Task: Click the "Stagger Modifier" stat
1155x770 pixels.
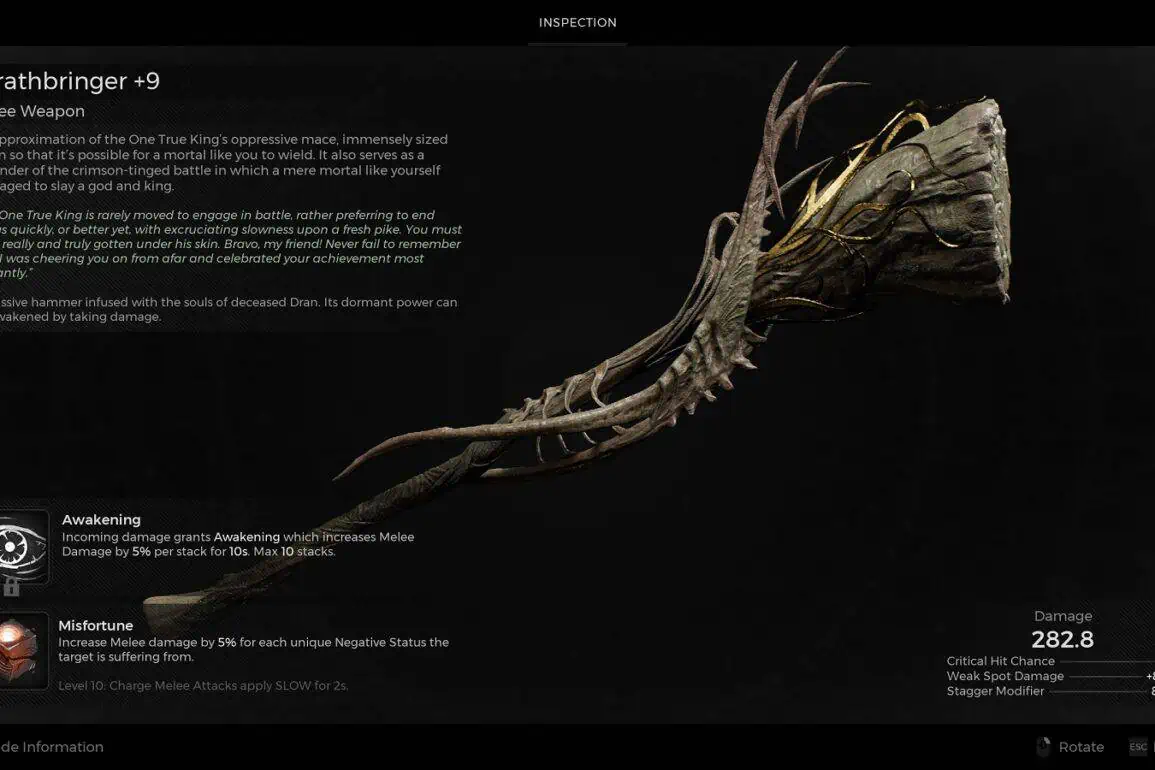Action: tap(995, 691)
